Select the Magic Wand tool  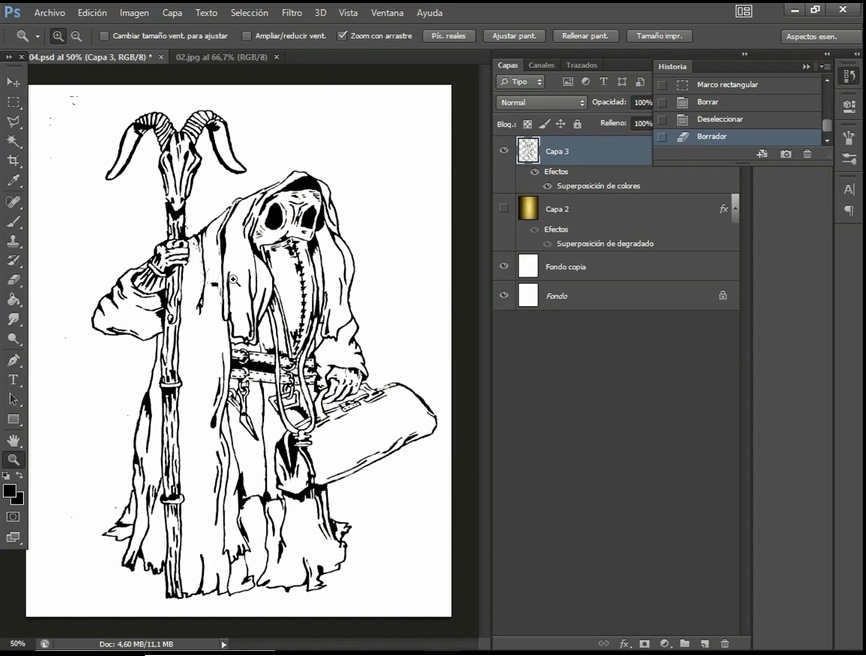(x=14, y=141)
